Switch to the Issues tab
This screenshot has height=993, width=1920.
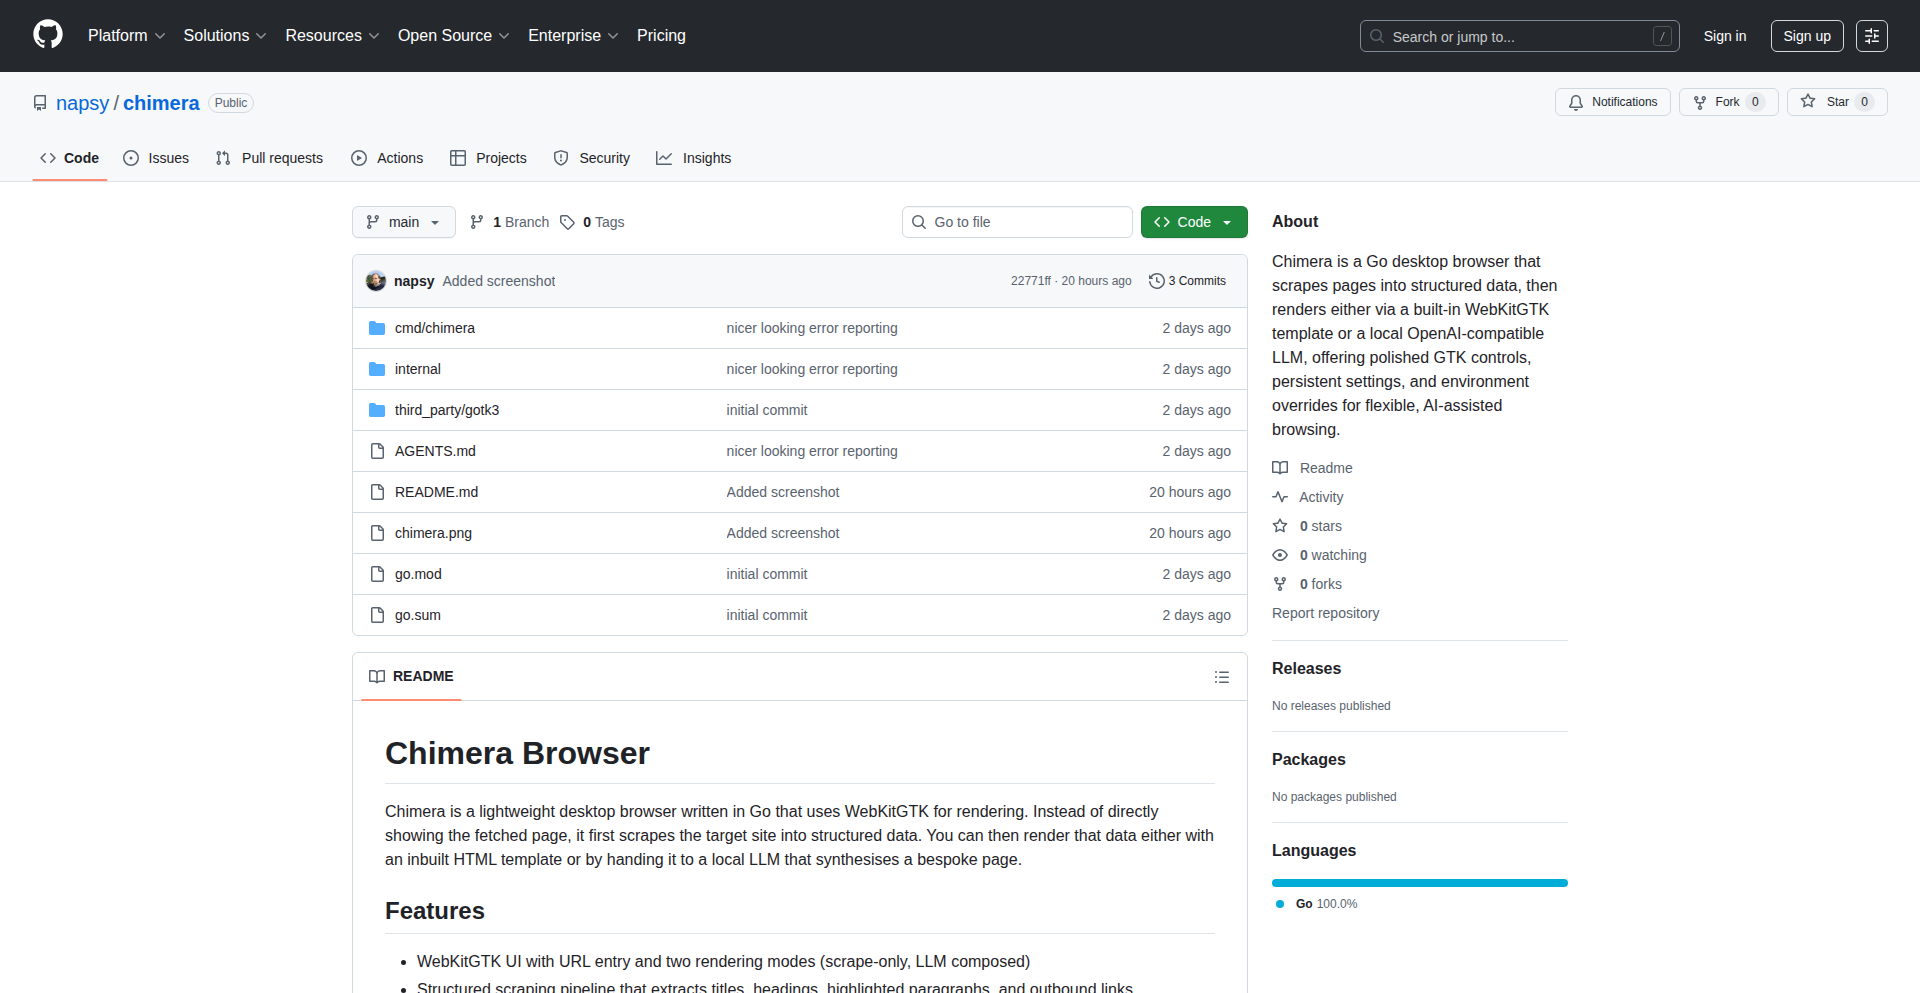156,158
